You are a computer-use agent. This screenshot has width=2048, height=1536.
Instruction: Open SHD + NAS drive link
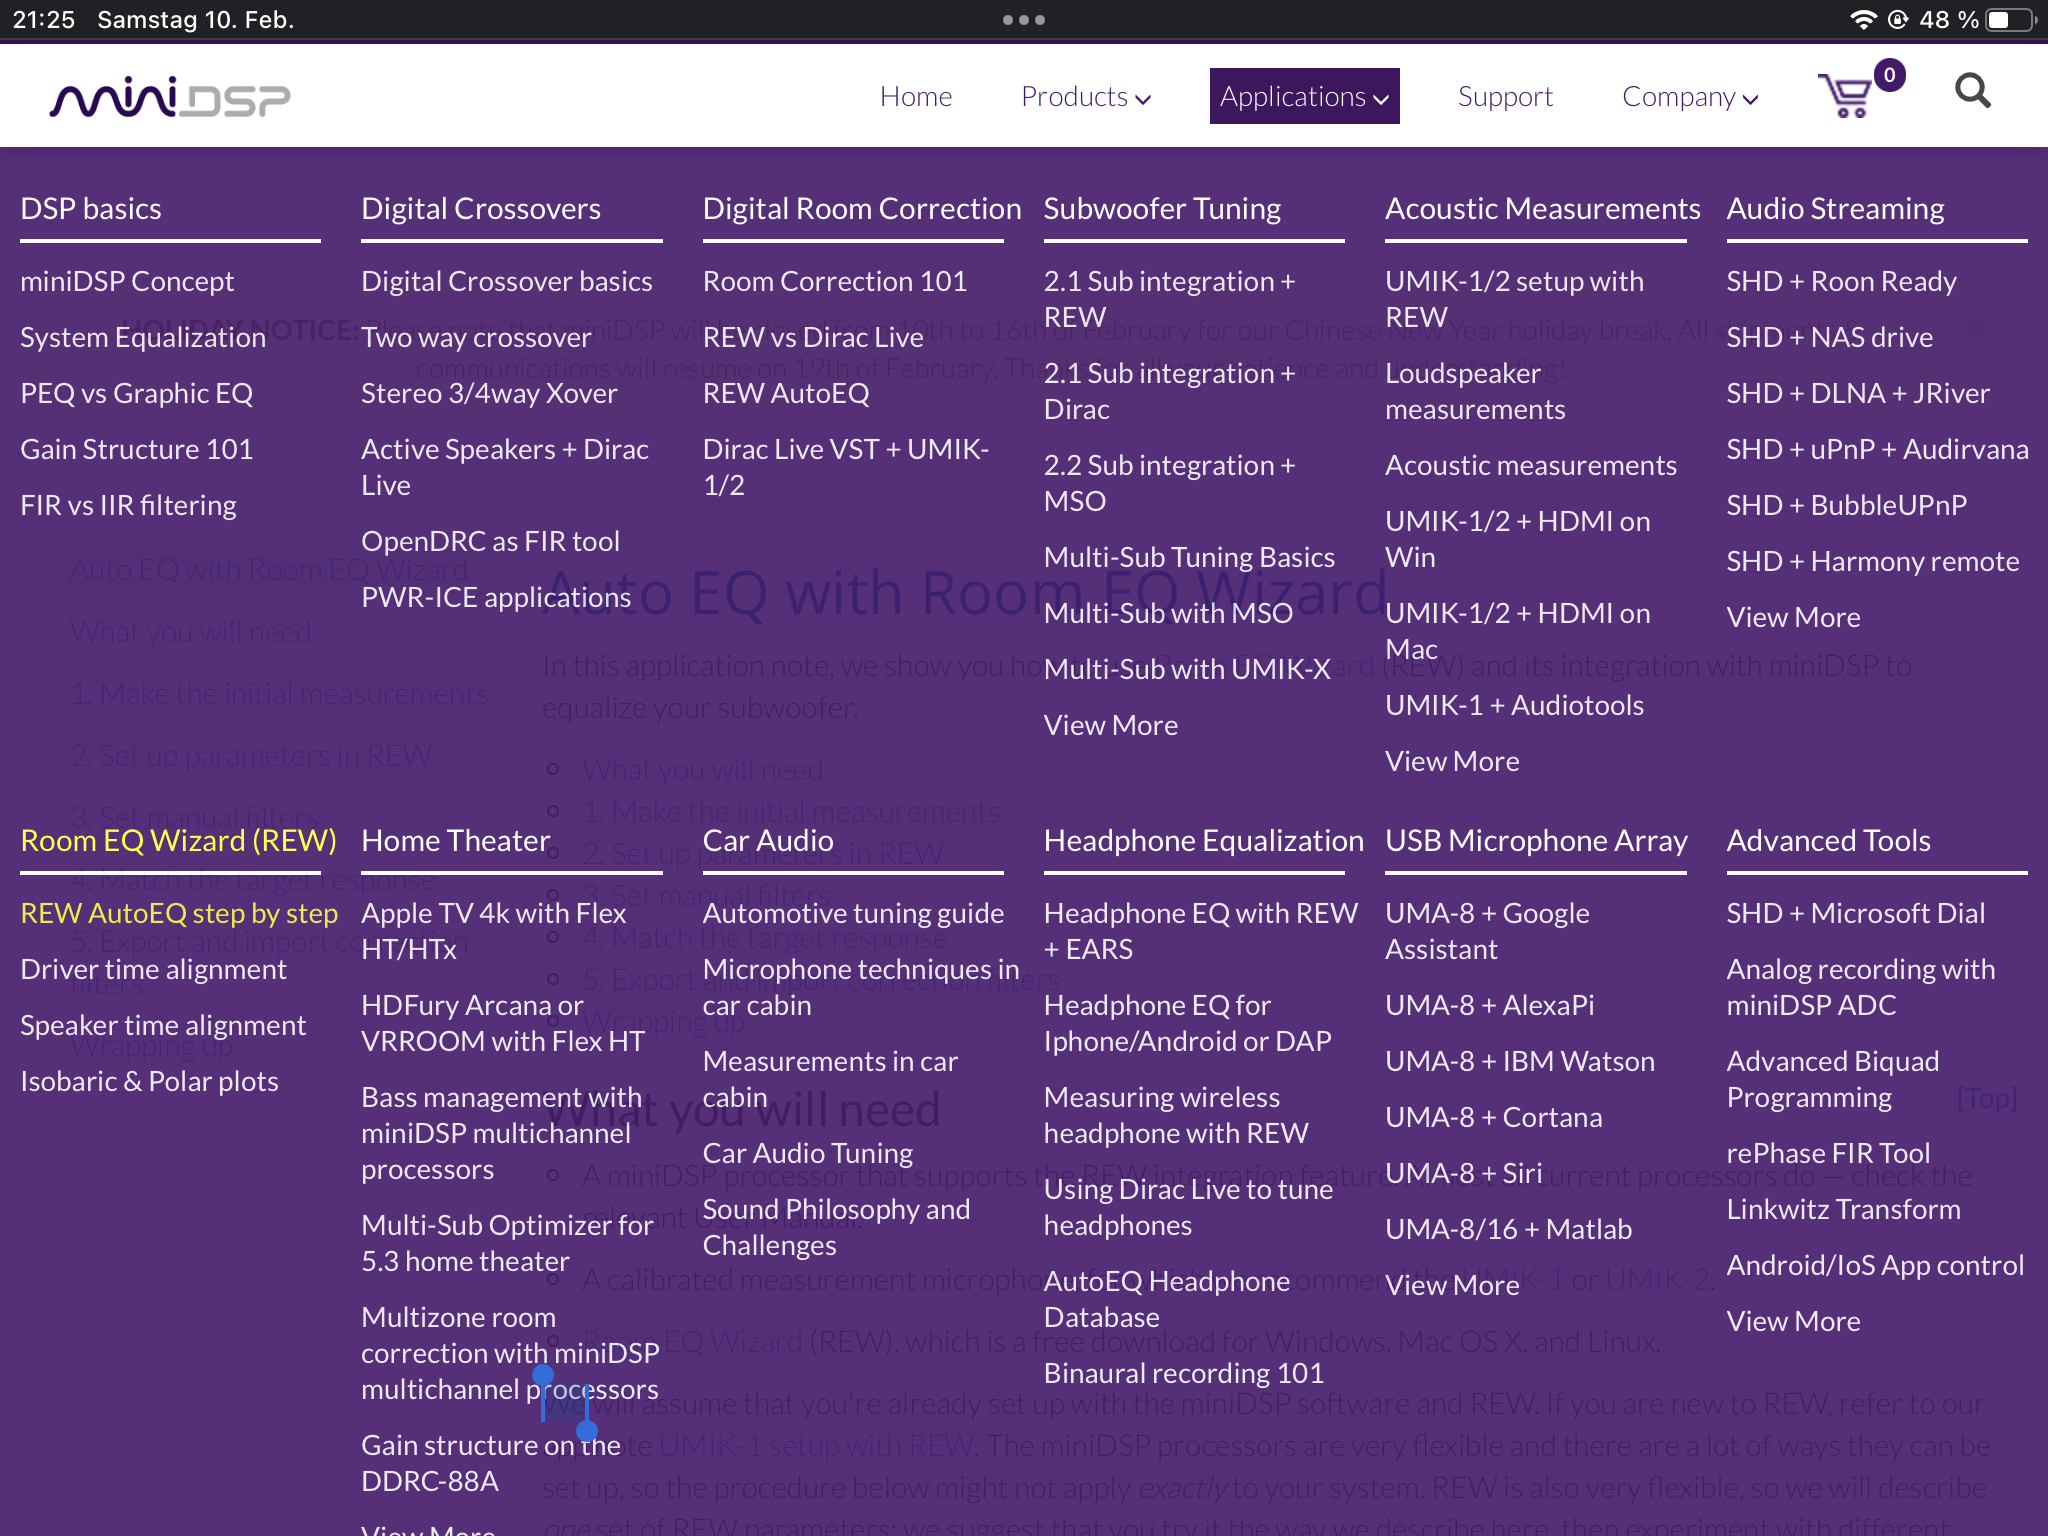(x=1829, y=337)
